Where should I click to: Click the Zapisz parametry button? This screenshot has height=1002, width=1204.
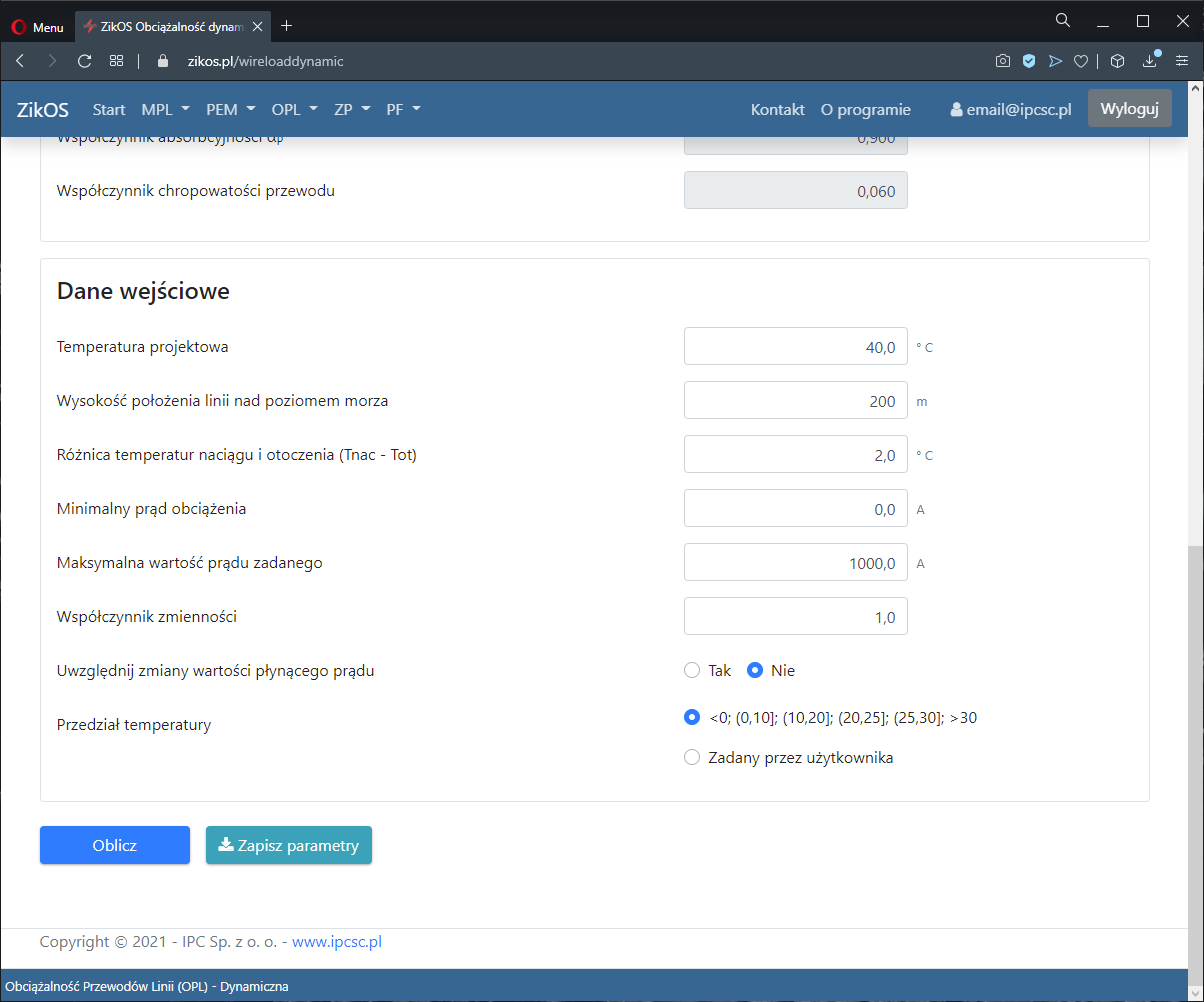pos(289,845)
